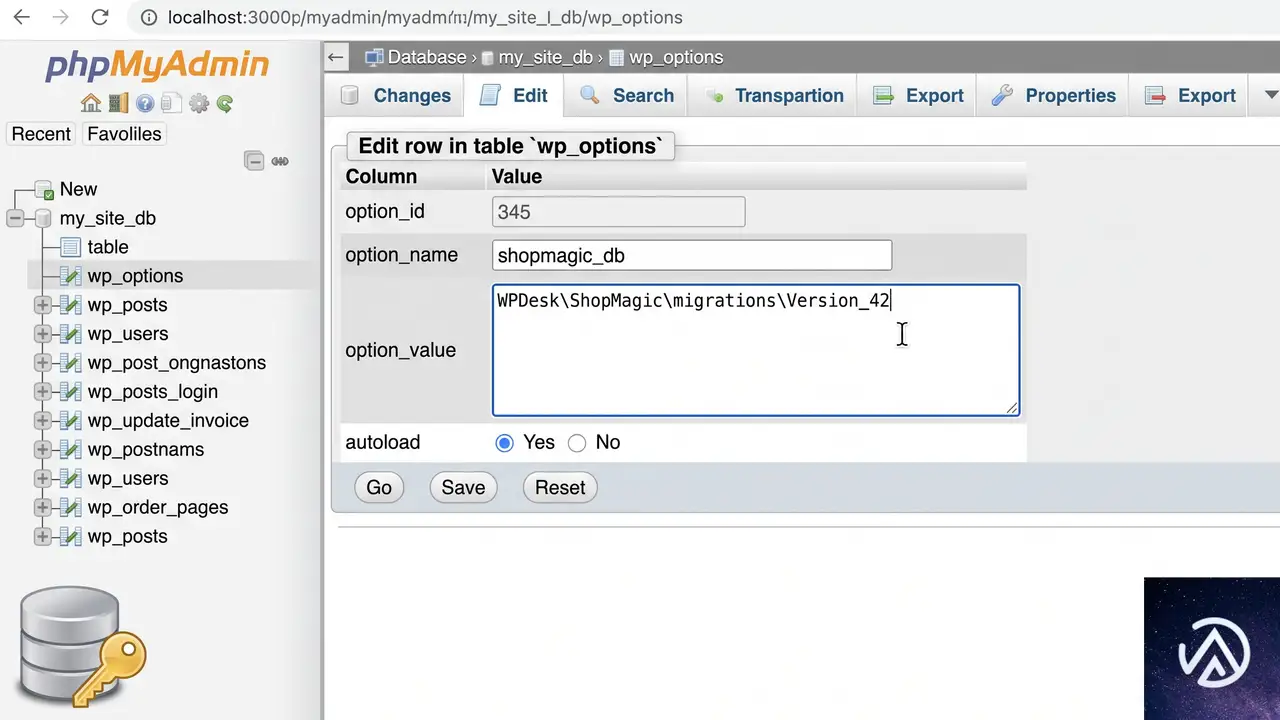Expand the wp_update_invoice tree node
This screenshot has height=720, width=1280.
(x=42, y=421)
